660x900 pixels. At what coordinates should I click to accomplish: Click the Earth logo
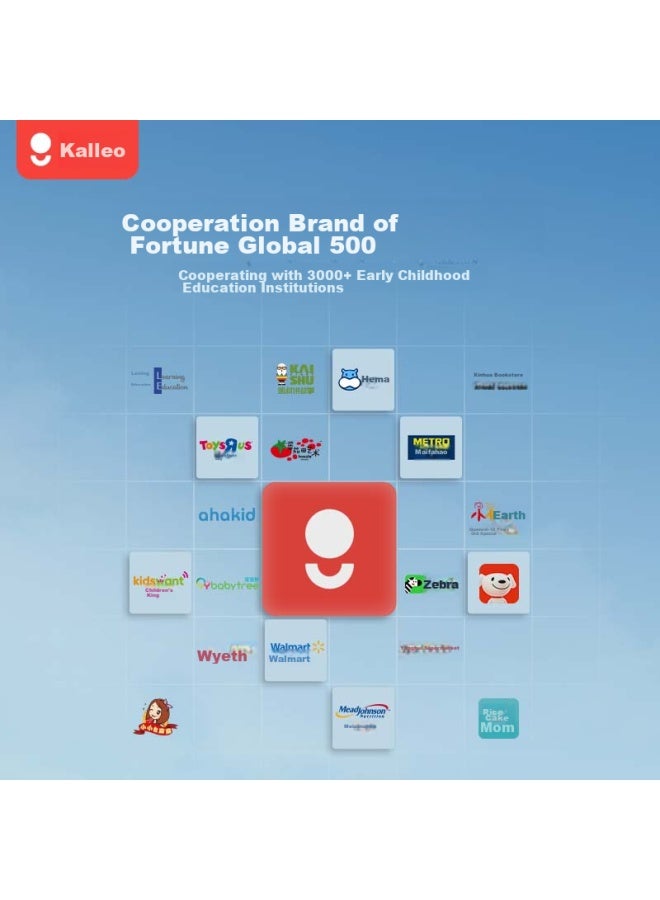(x=498, y=518)
